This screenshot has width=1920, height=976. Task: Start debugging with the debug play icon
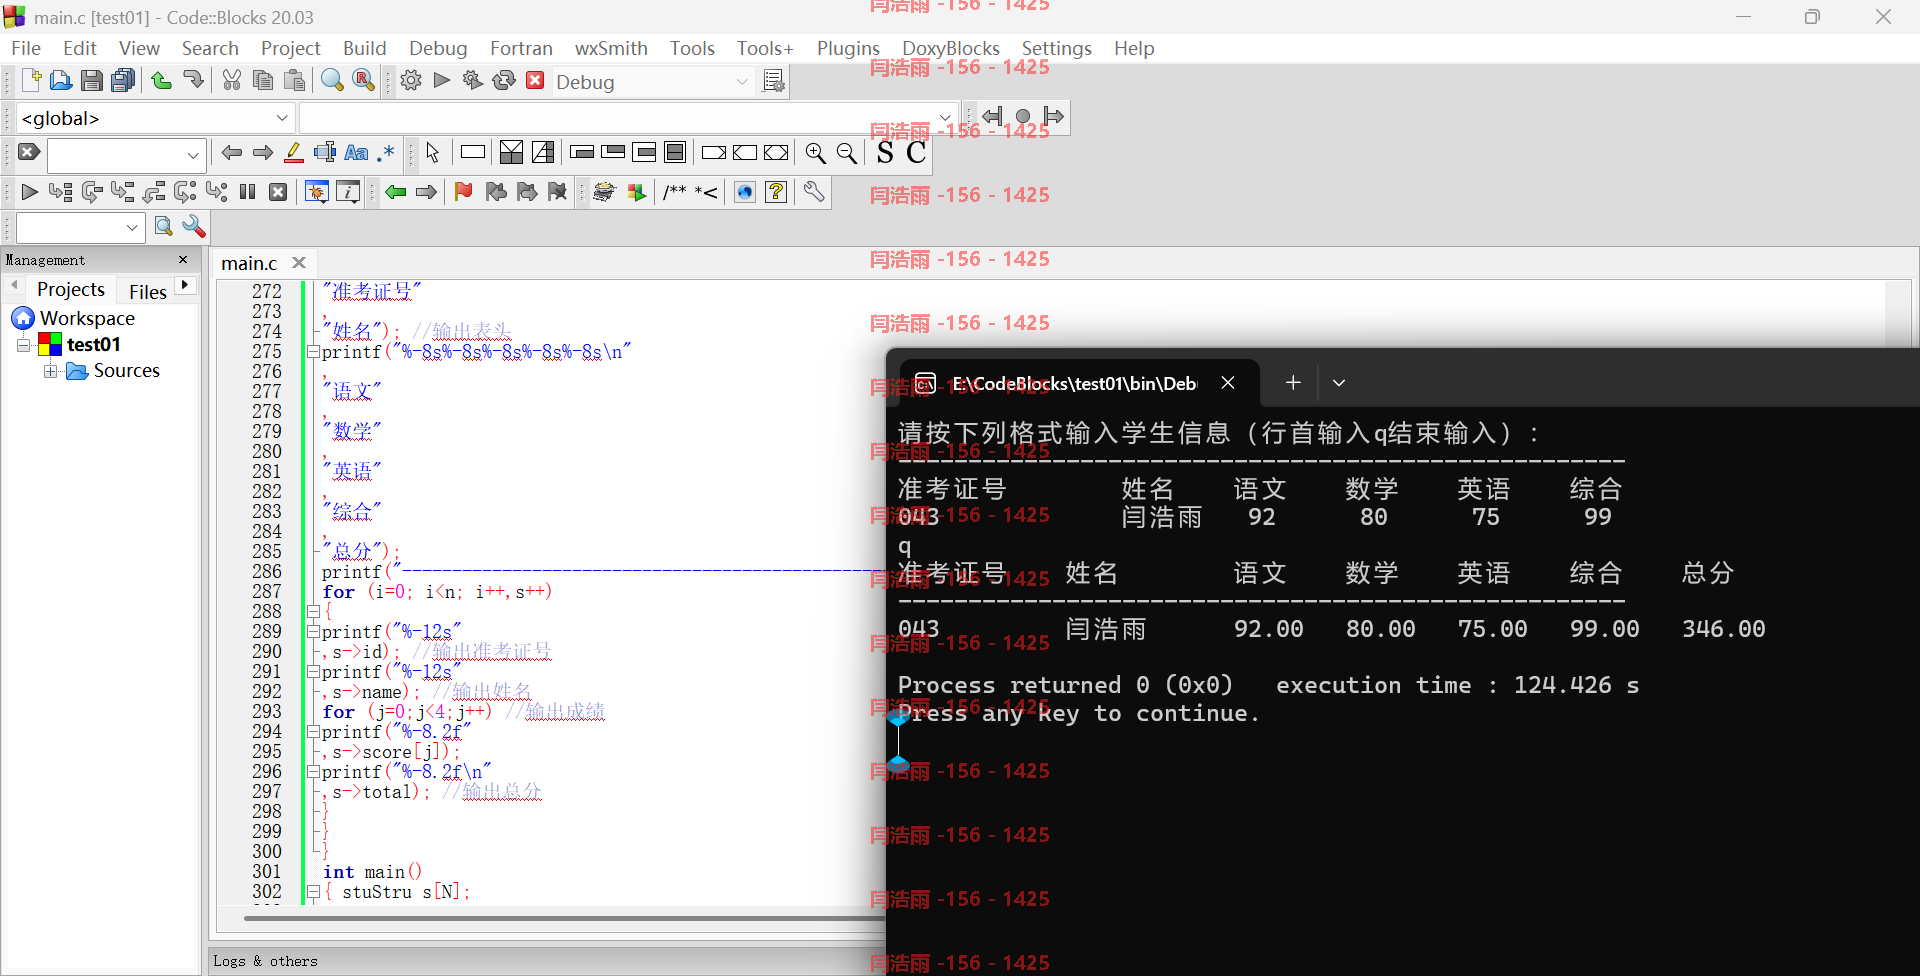click(30, 192)
